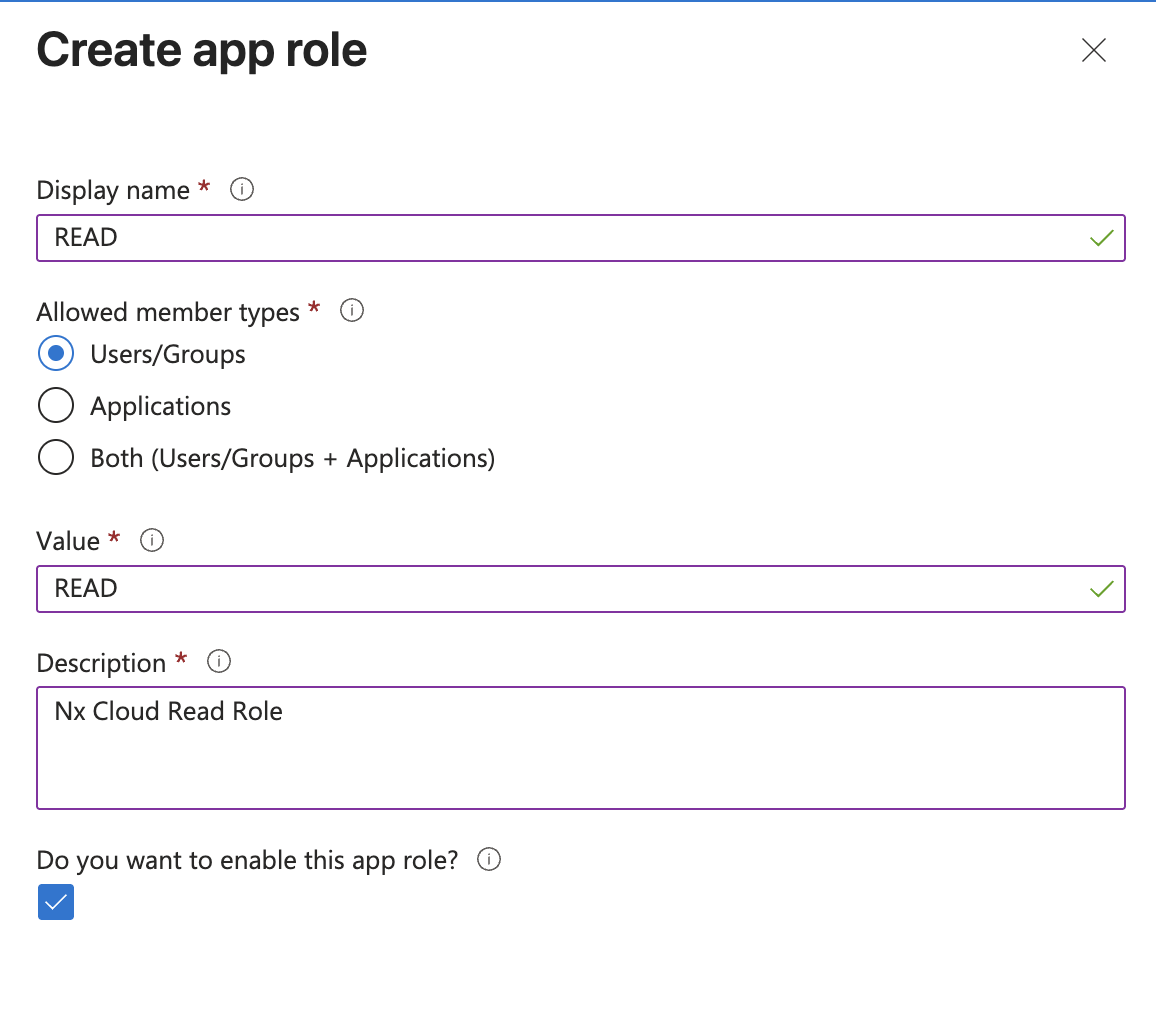Uncheck the enable this app role checkbox
This screenshot has width=1156, height=1016.
[56, 902]
